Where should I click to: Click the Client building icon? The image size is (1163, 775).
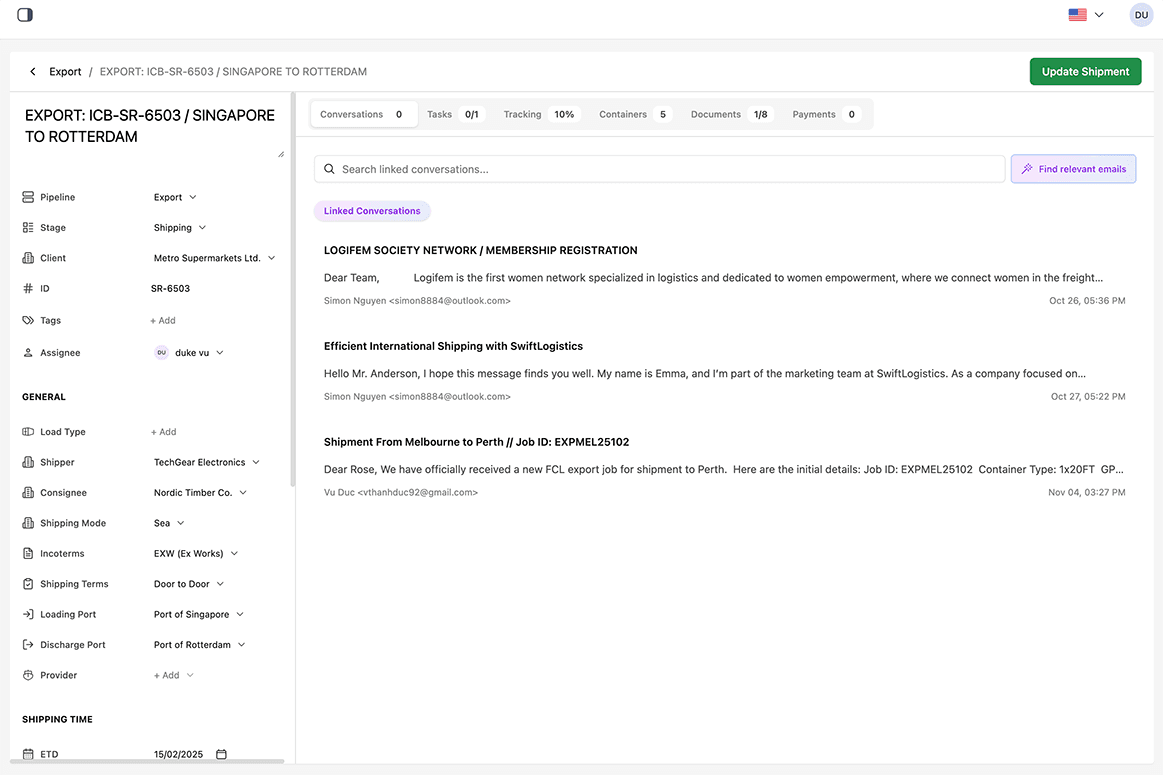28,258
